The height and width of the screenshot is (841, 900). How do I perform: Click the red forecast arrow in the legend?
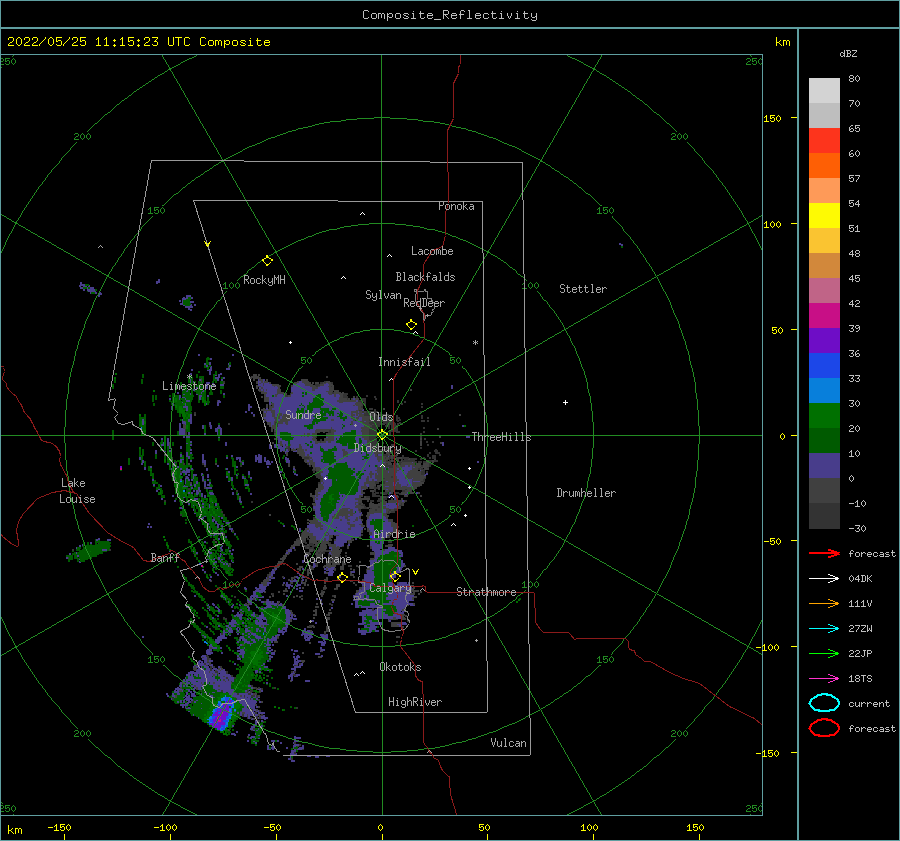point(824,553)
